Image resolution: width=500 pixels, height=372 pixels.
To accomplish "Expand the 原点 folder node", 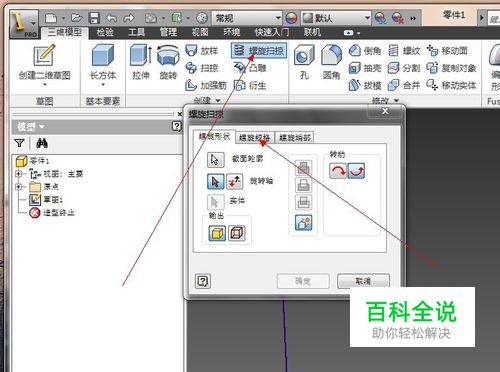I will click(x=19, y=187).
